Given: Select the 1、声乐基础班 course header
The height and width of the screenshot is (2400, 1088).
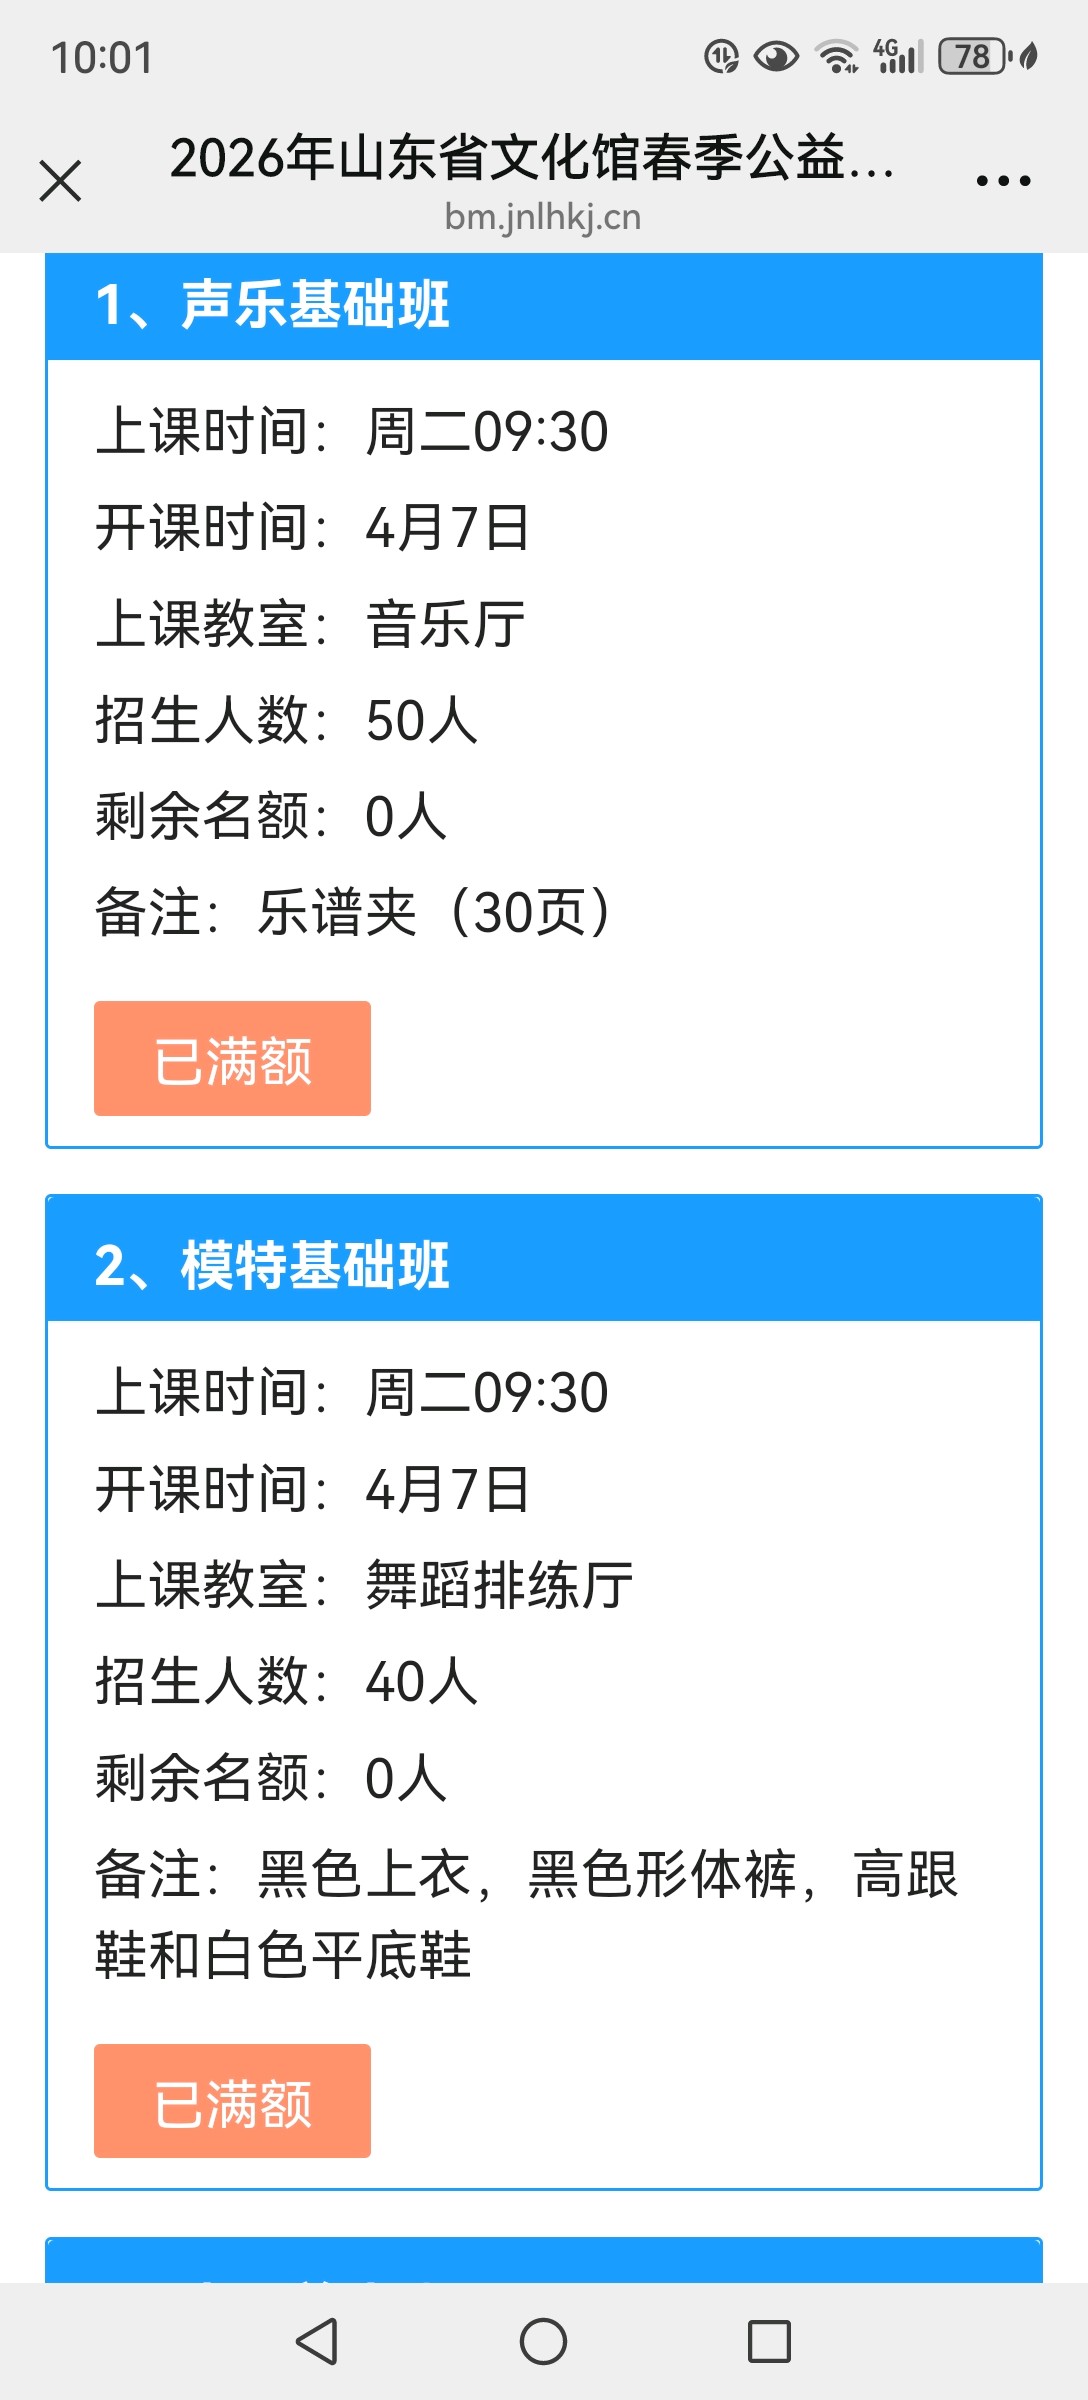Looking at the screenshot, I should tap(272, 305).
